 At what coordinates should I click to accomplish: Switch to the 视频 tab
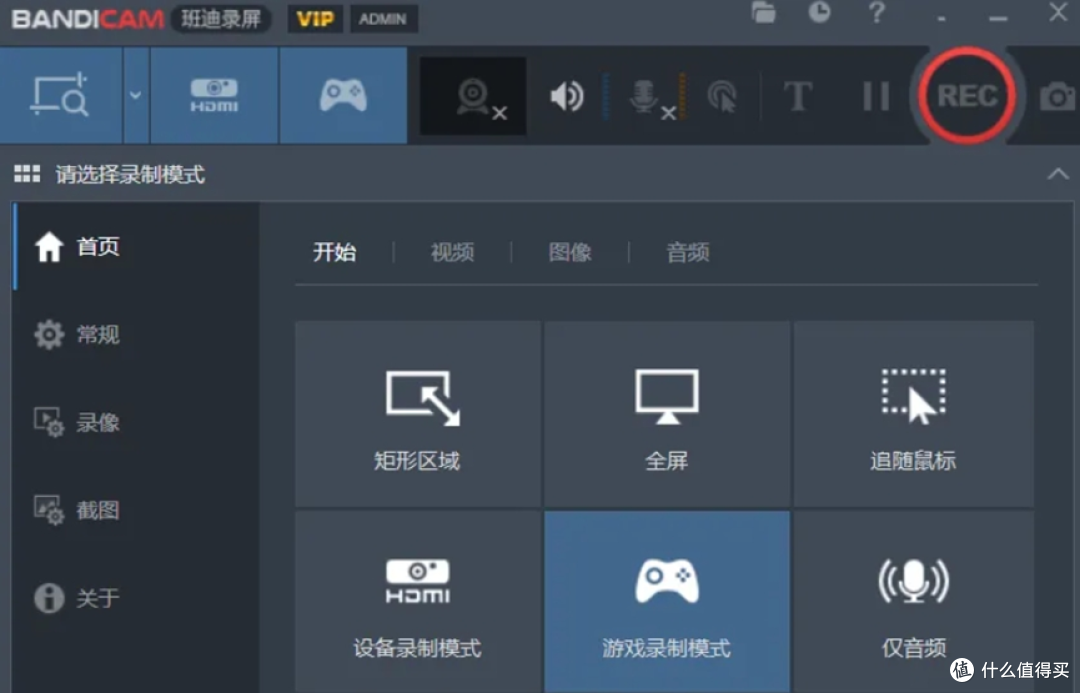pos(453,252)
